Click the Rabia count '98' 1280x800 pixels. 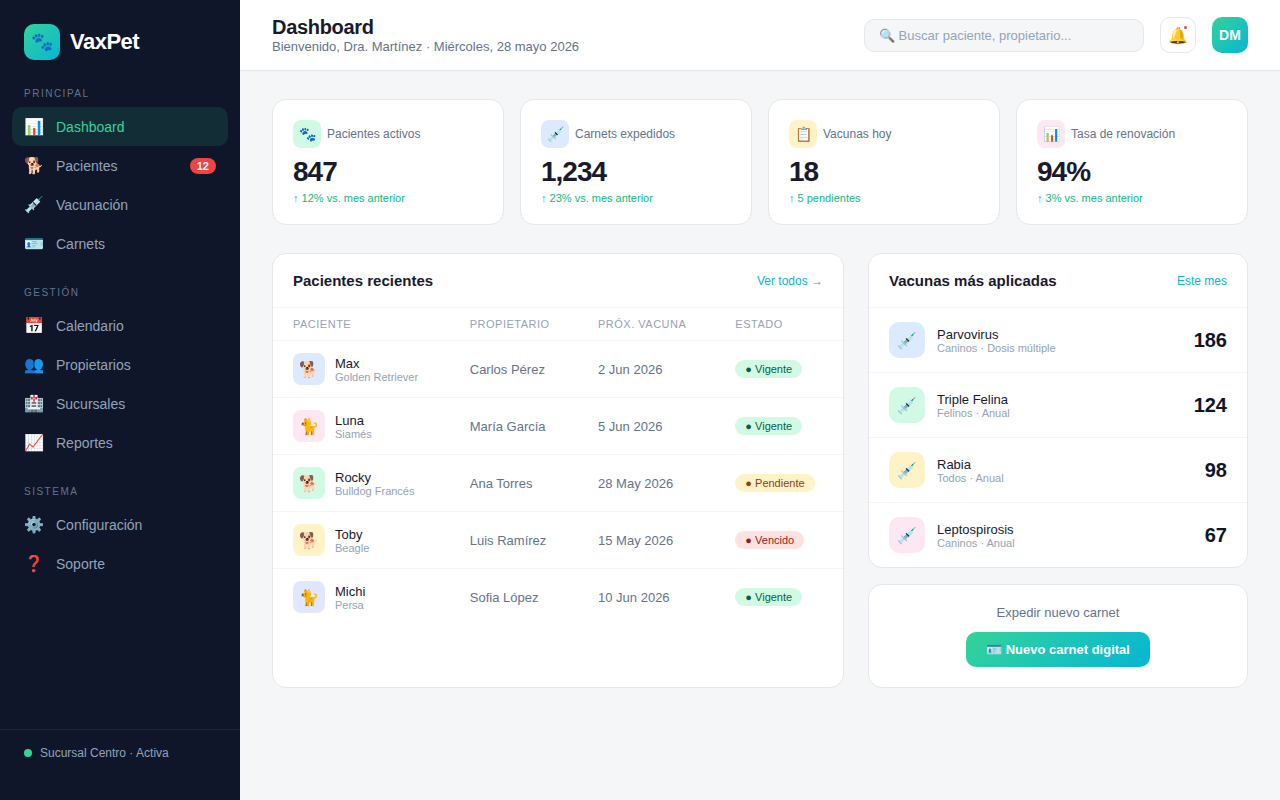pyautogui.click(x=1215, y=470)
